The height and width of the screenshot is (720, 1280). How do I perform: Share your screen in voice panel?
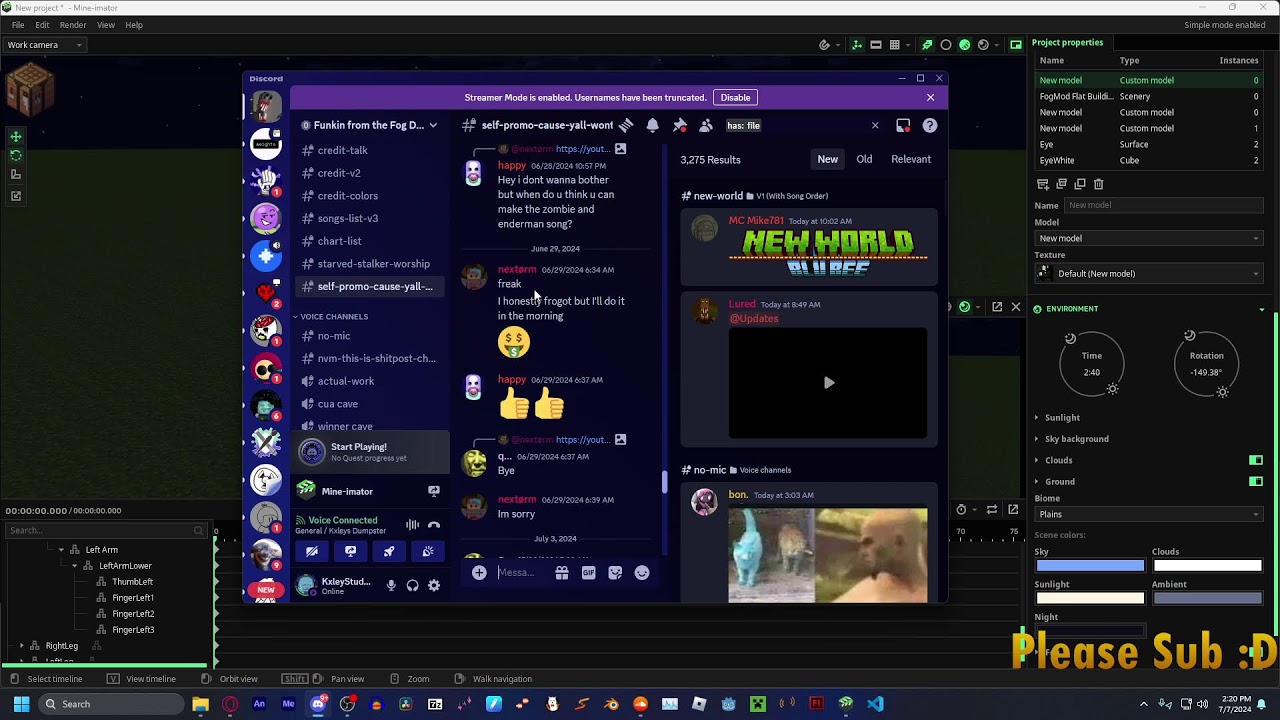point(350,551)
